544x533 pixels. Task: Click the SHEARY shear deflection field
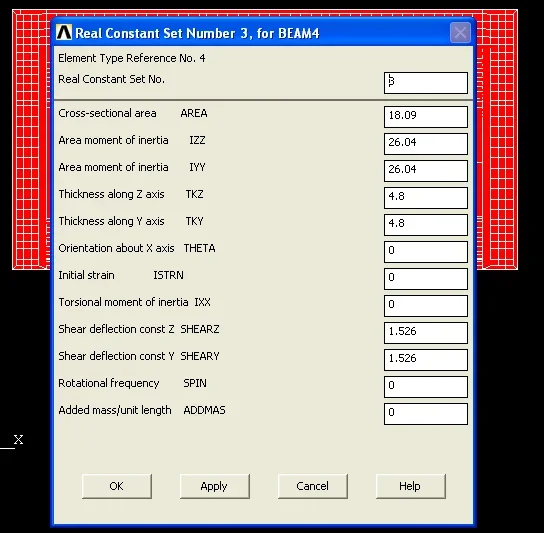pyautogui.click(x=426, y=360)
